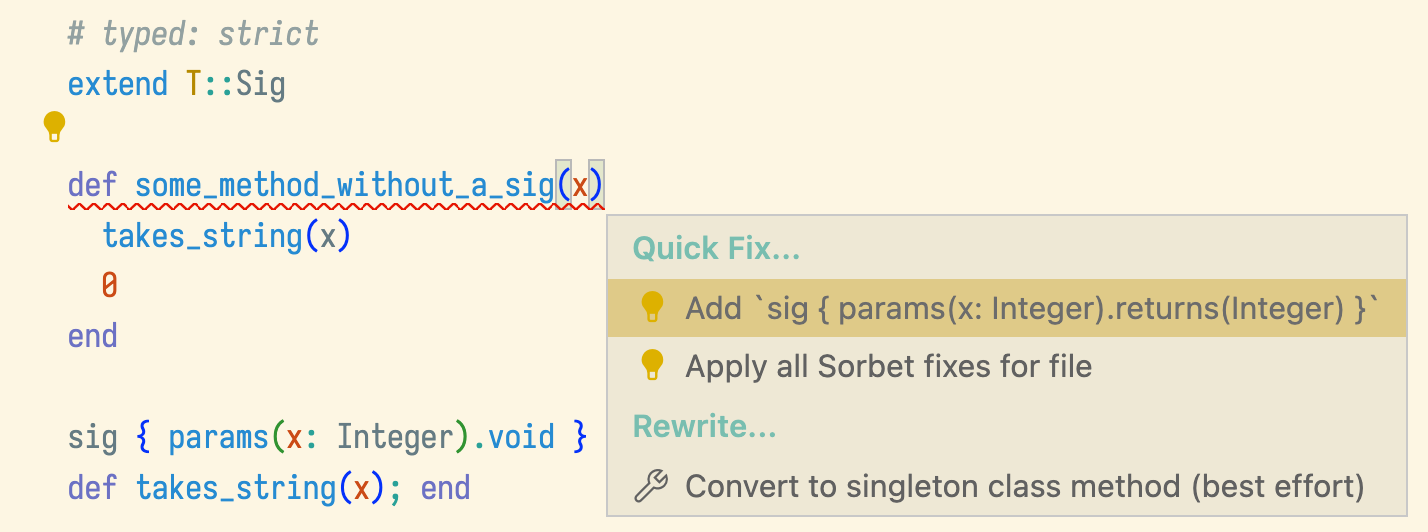Click the wrench icon for the singleton conversion
The image size is (1428, 532).
(652, 486)
